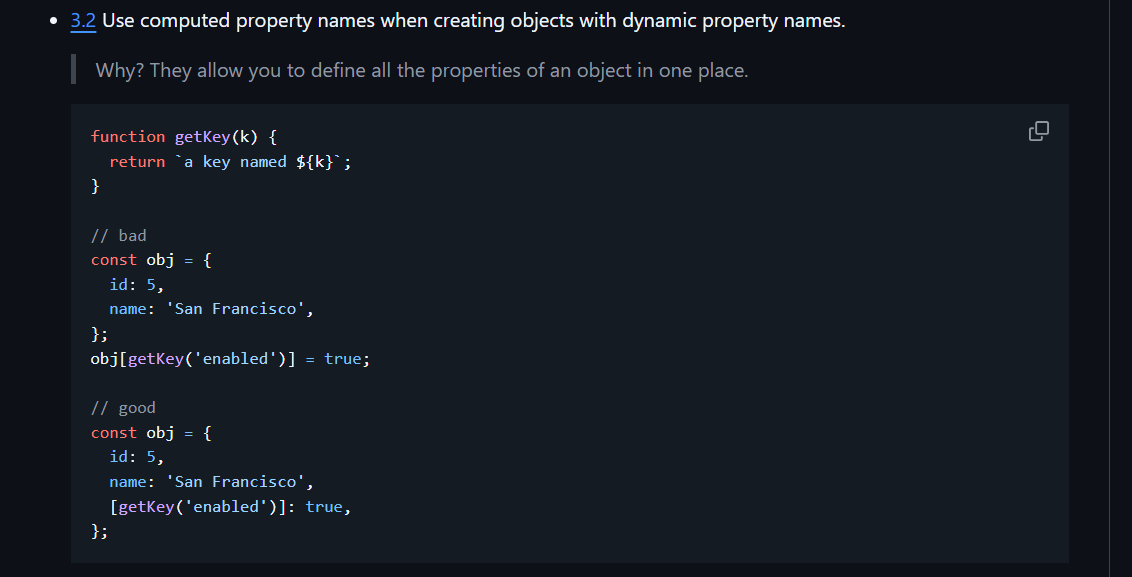Open the 3.2 section anchor link
This screenshot has height=577, width=1132.
pos(83,21)
